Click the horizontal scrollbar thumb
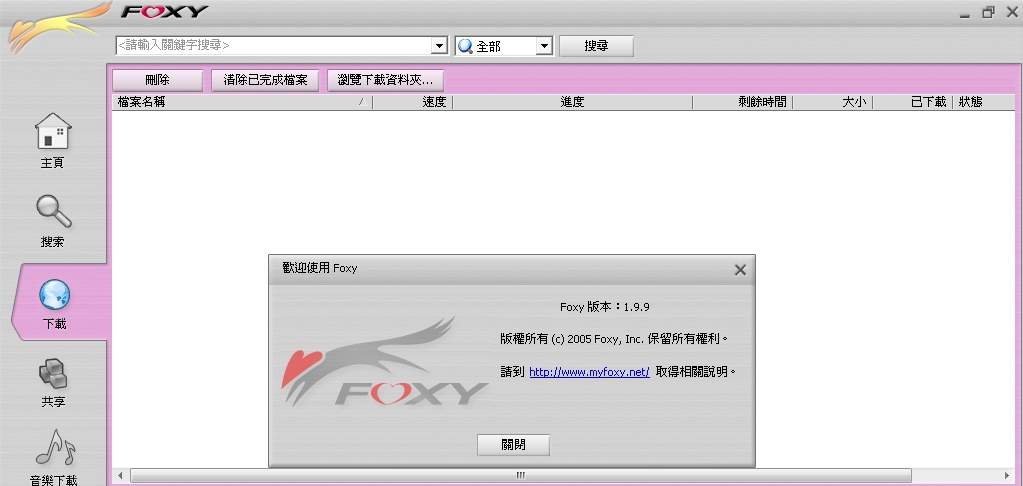The image size is (1023, 486). click(x=521, y=475)
